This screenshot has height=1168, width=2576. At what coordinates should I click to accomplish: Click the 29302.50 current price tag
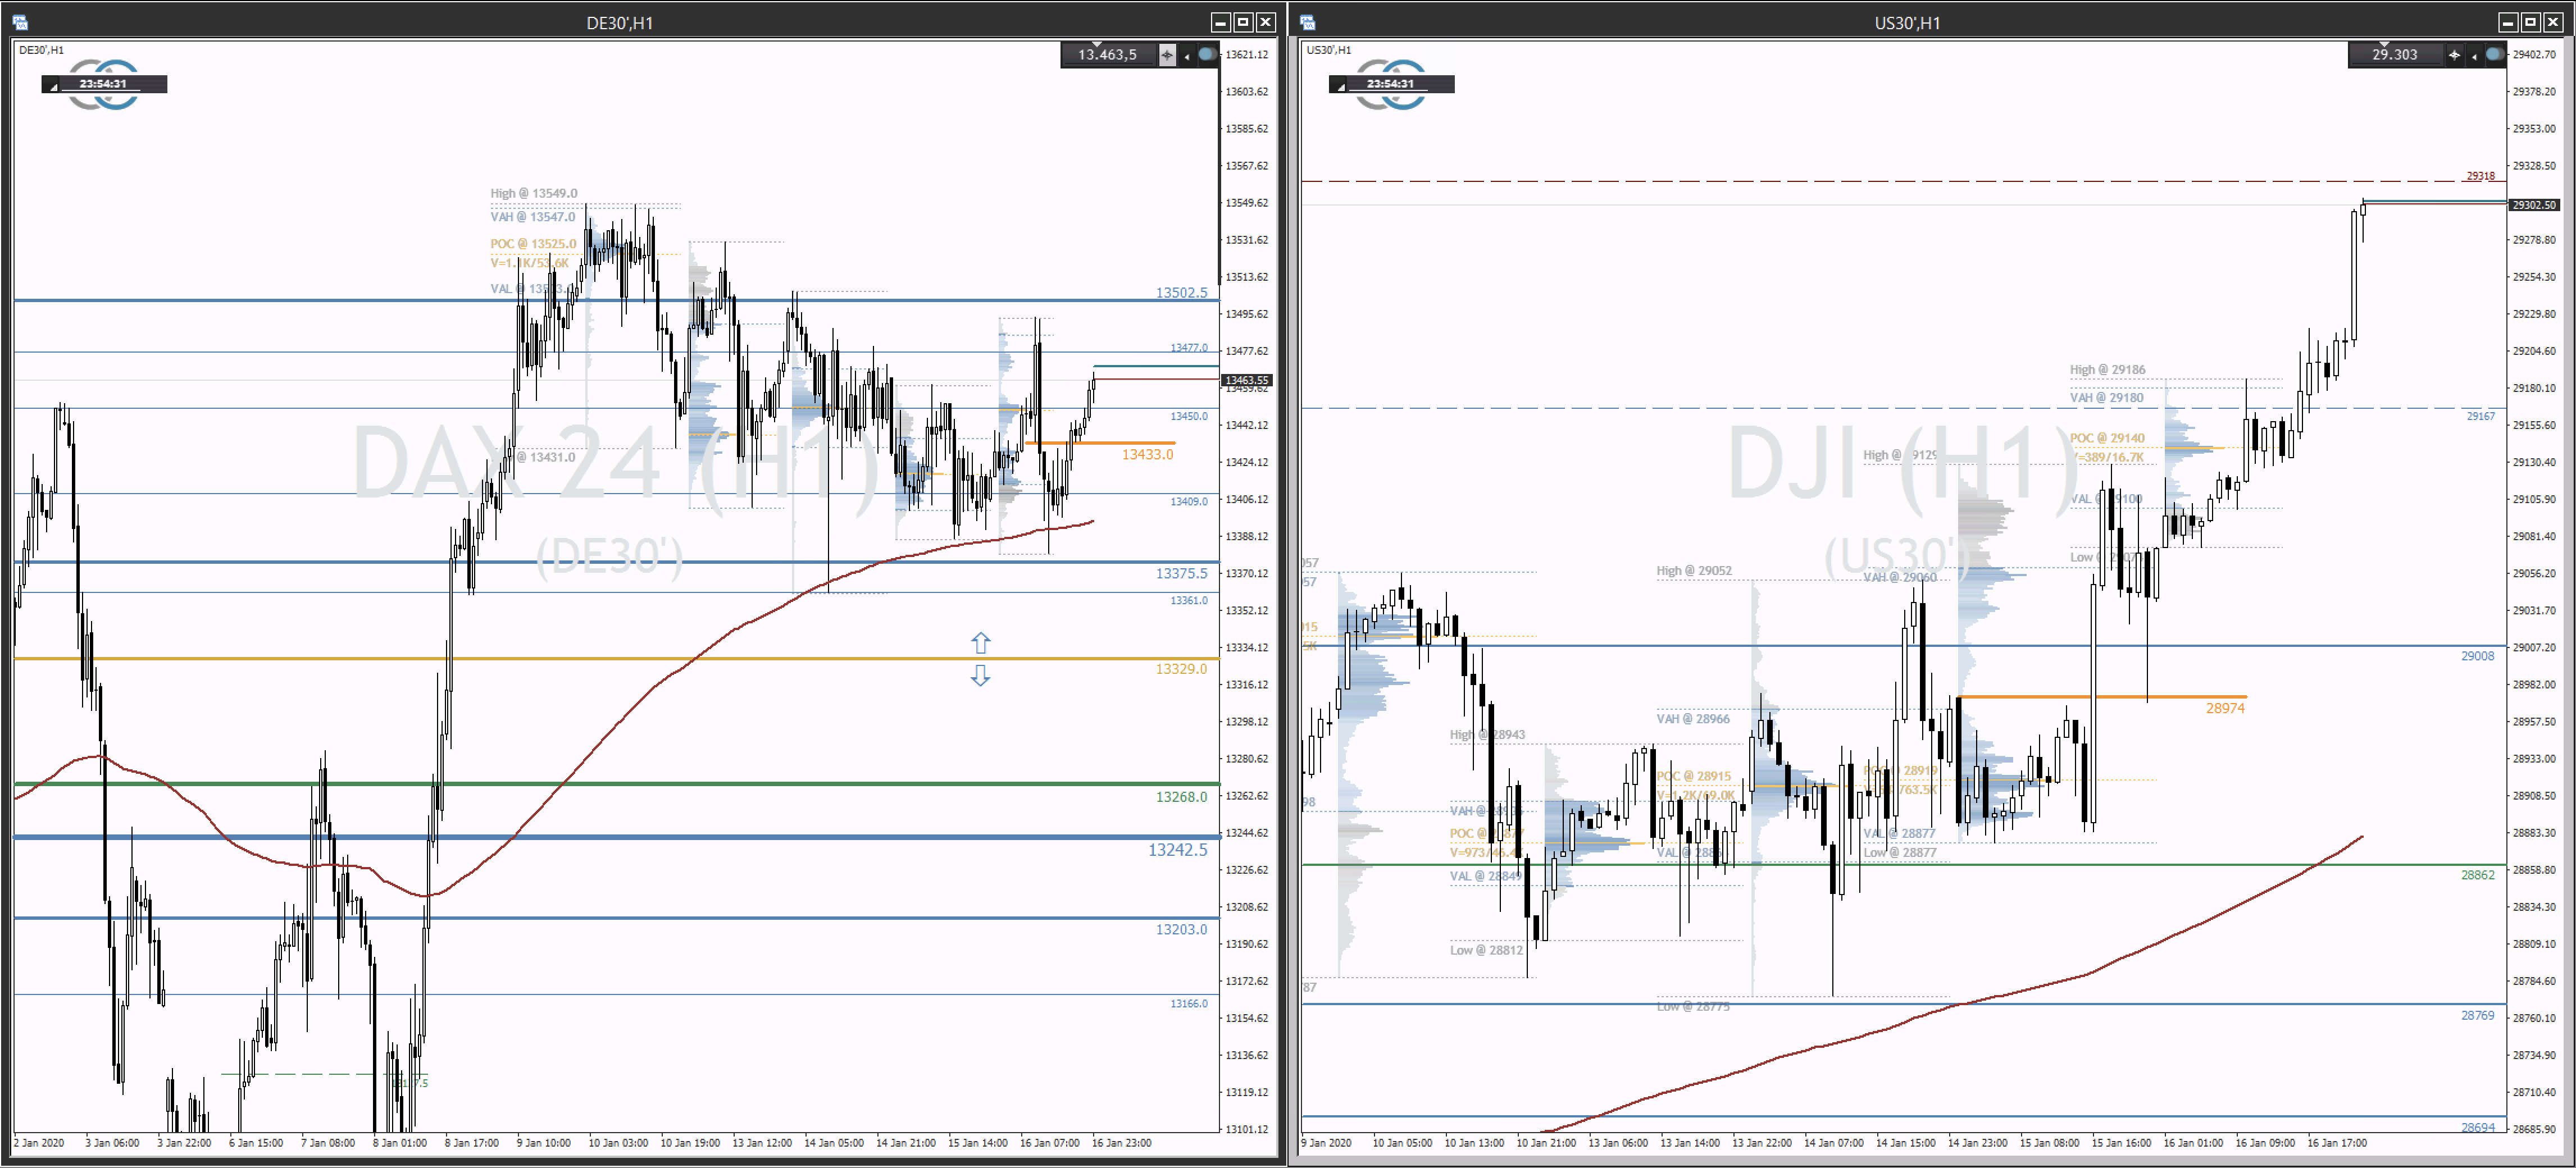coord(2534,204)
